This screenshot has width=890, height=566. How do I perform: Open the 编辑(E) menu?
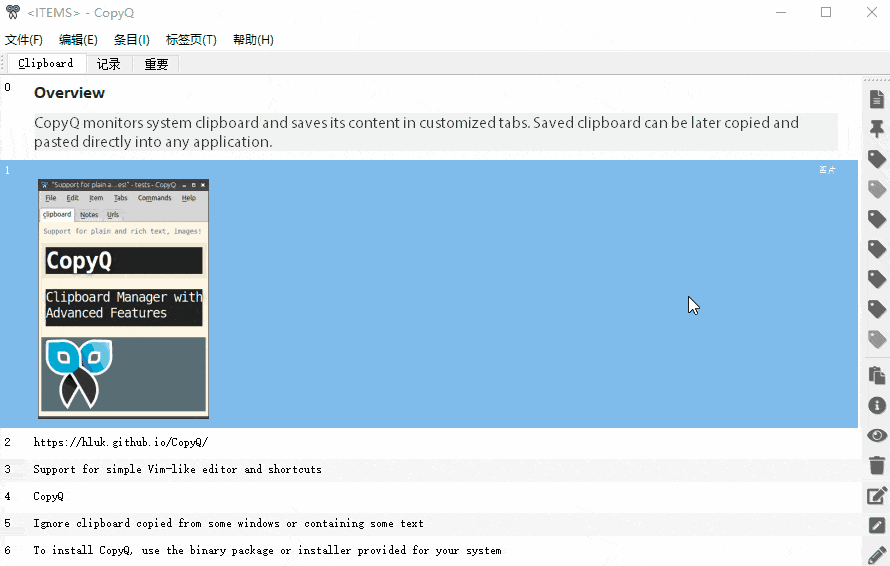(x=78, y=40)
